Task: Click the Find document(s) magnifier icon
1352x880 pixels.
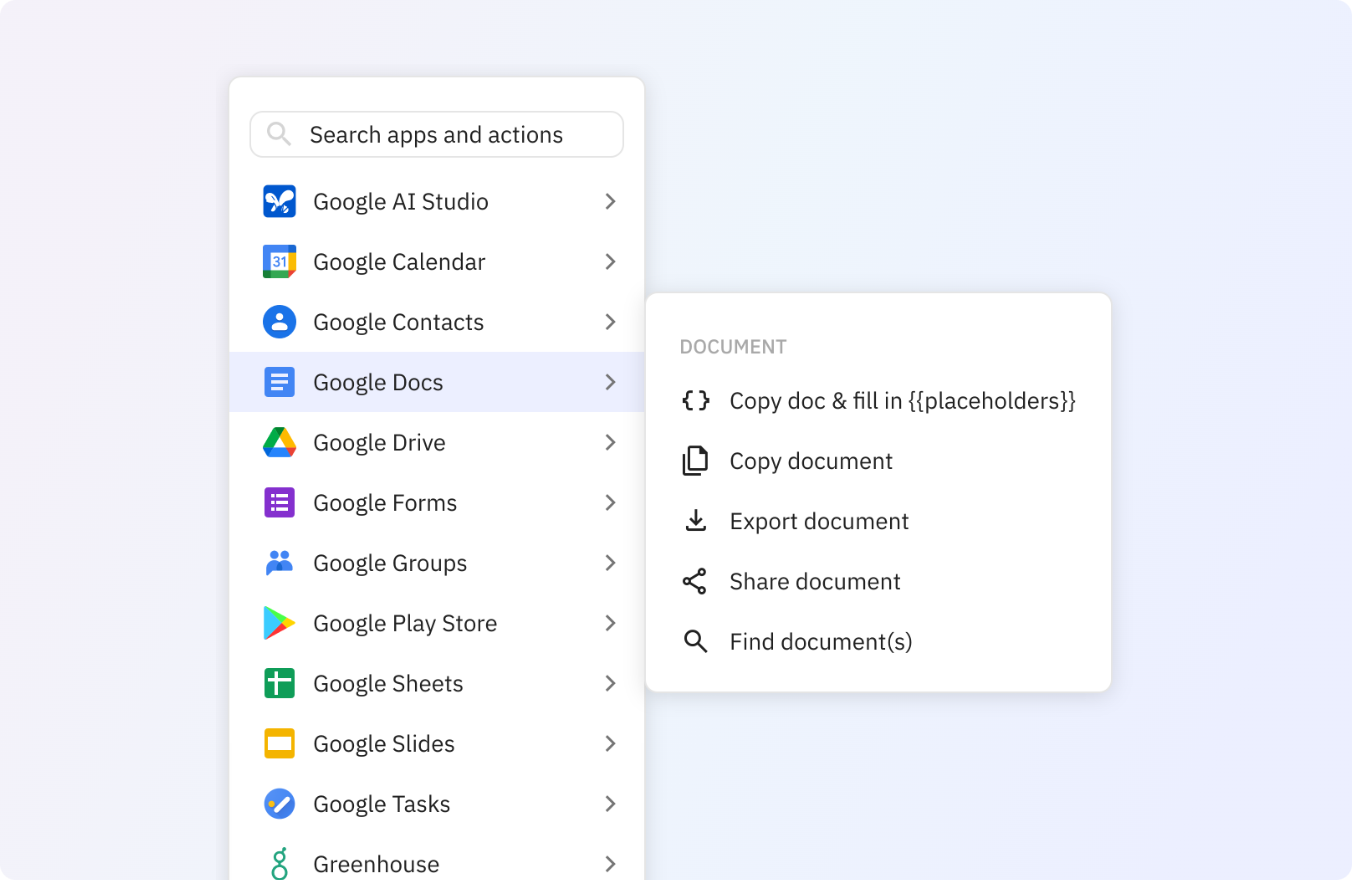Action: click(695, 642)
